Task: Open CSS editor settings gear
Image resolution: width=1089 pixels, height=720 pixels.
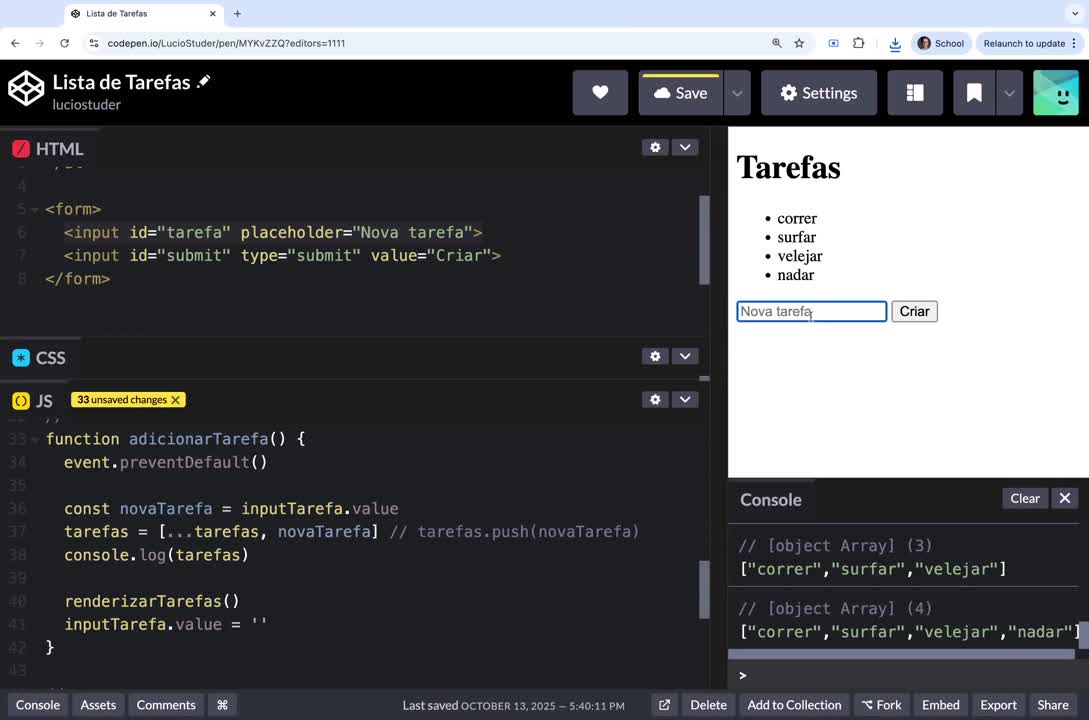Action: 655,356
